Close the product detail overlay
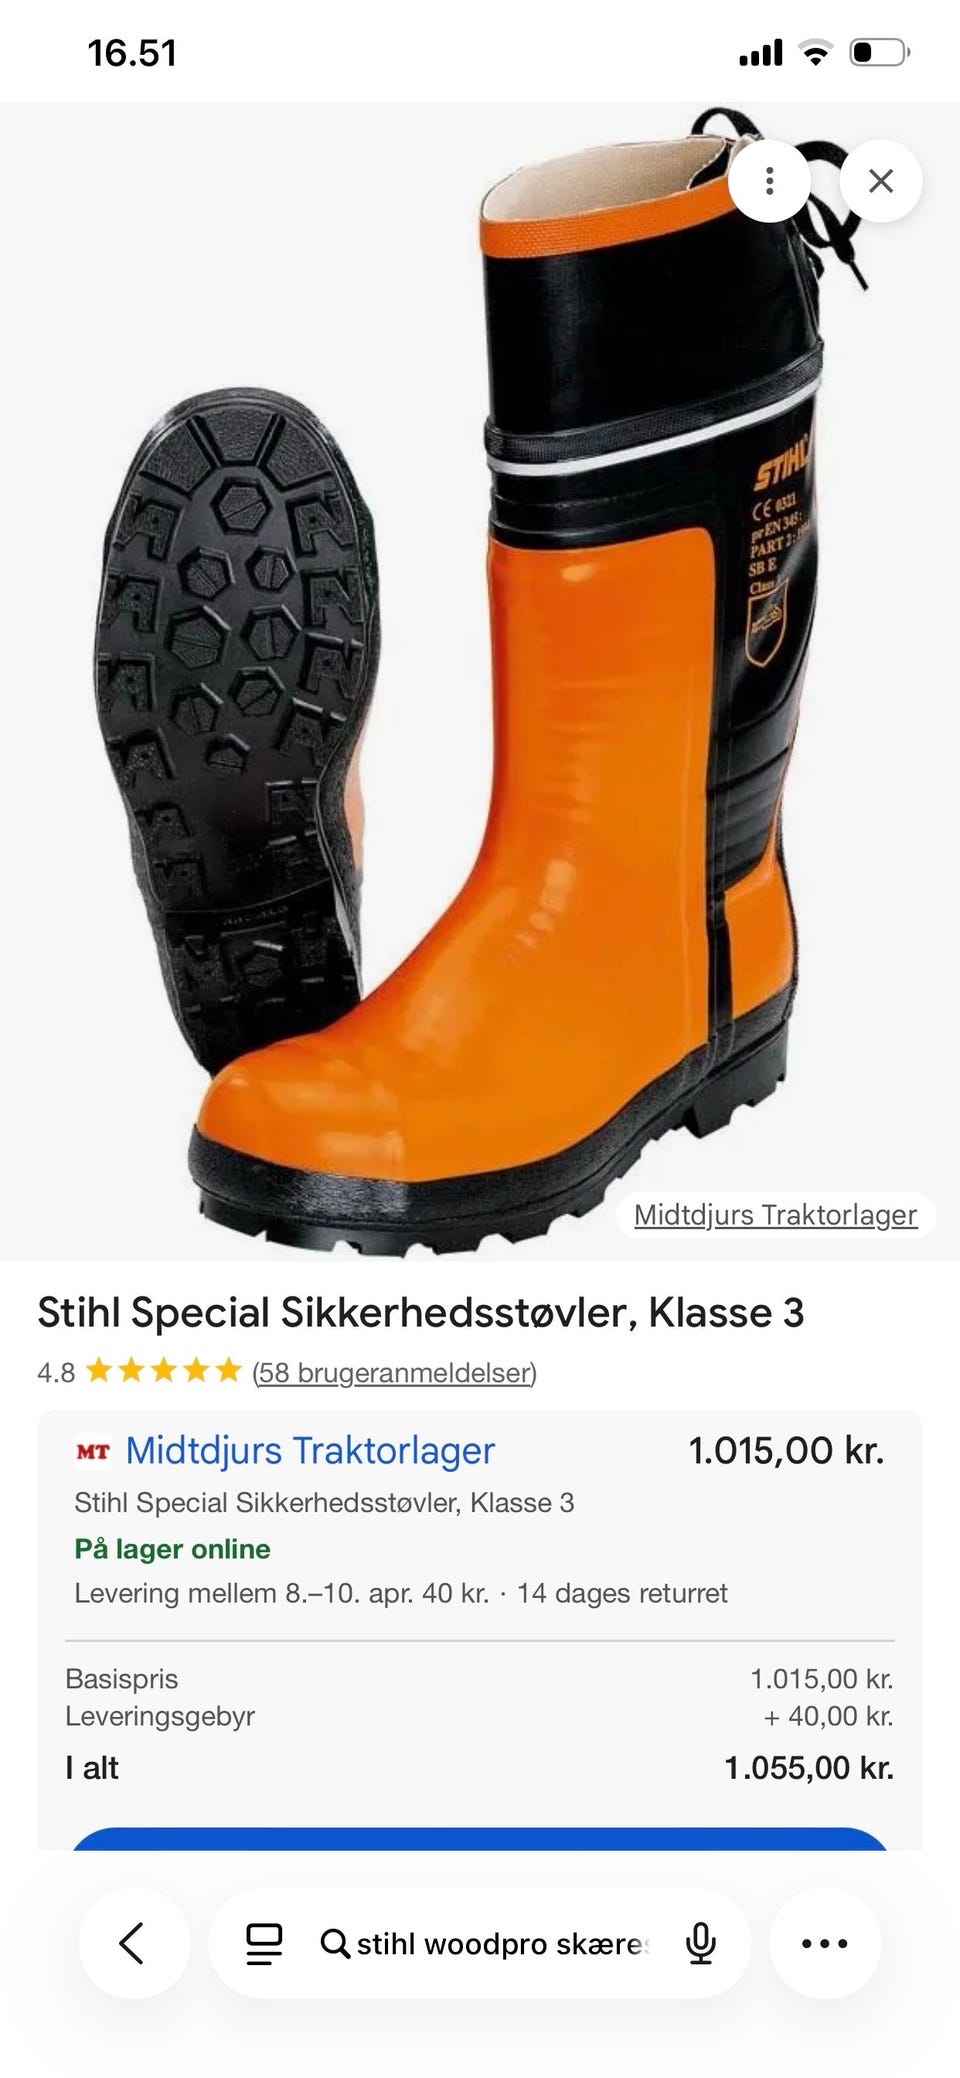 tap(880, 181)
